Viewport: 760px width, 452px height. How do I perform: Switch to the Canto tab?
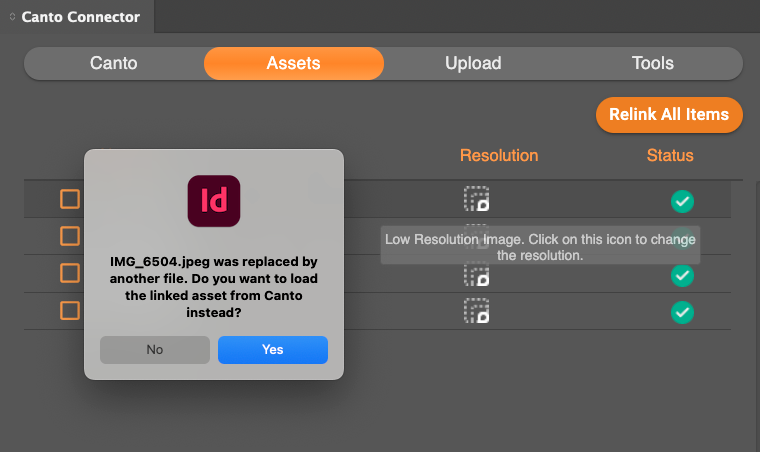pyautogui.click(x=113, y=63)
